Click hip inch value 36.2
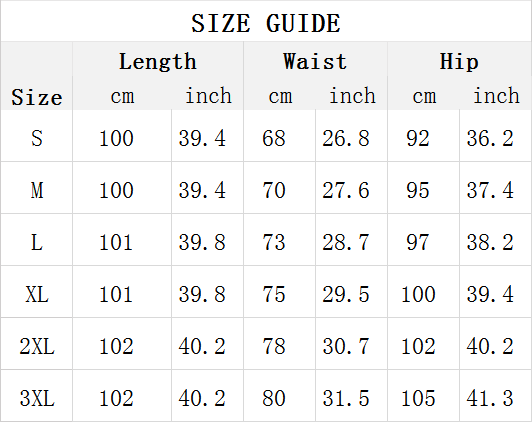The width and height of the screenshot is (532, 422). click(490, 138)
